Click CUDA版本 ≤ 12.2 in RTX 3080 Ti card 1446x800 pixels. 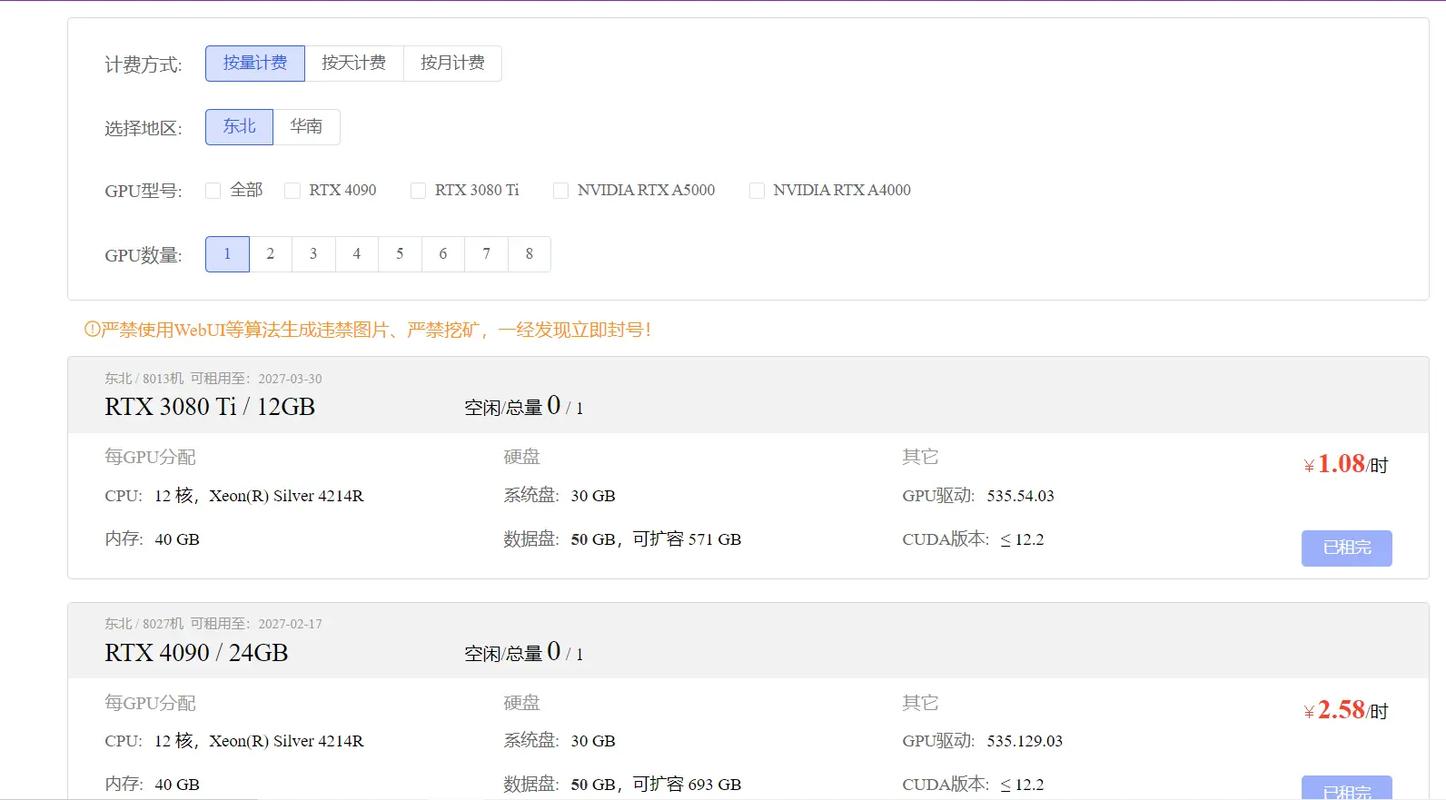pos(973,540)
